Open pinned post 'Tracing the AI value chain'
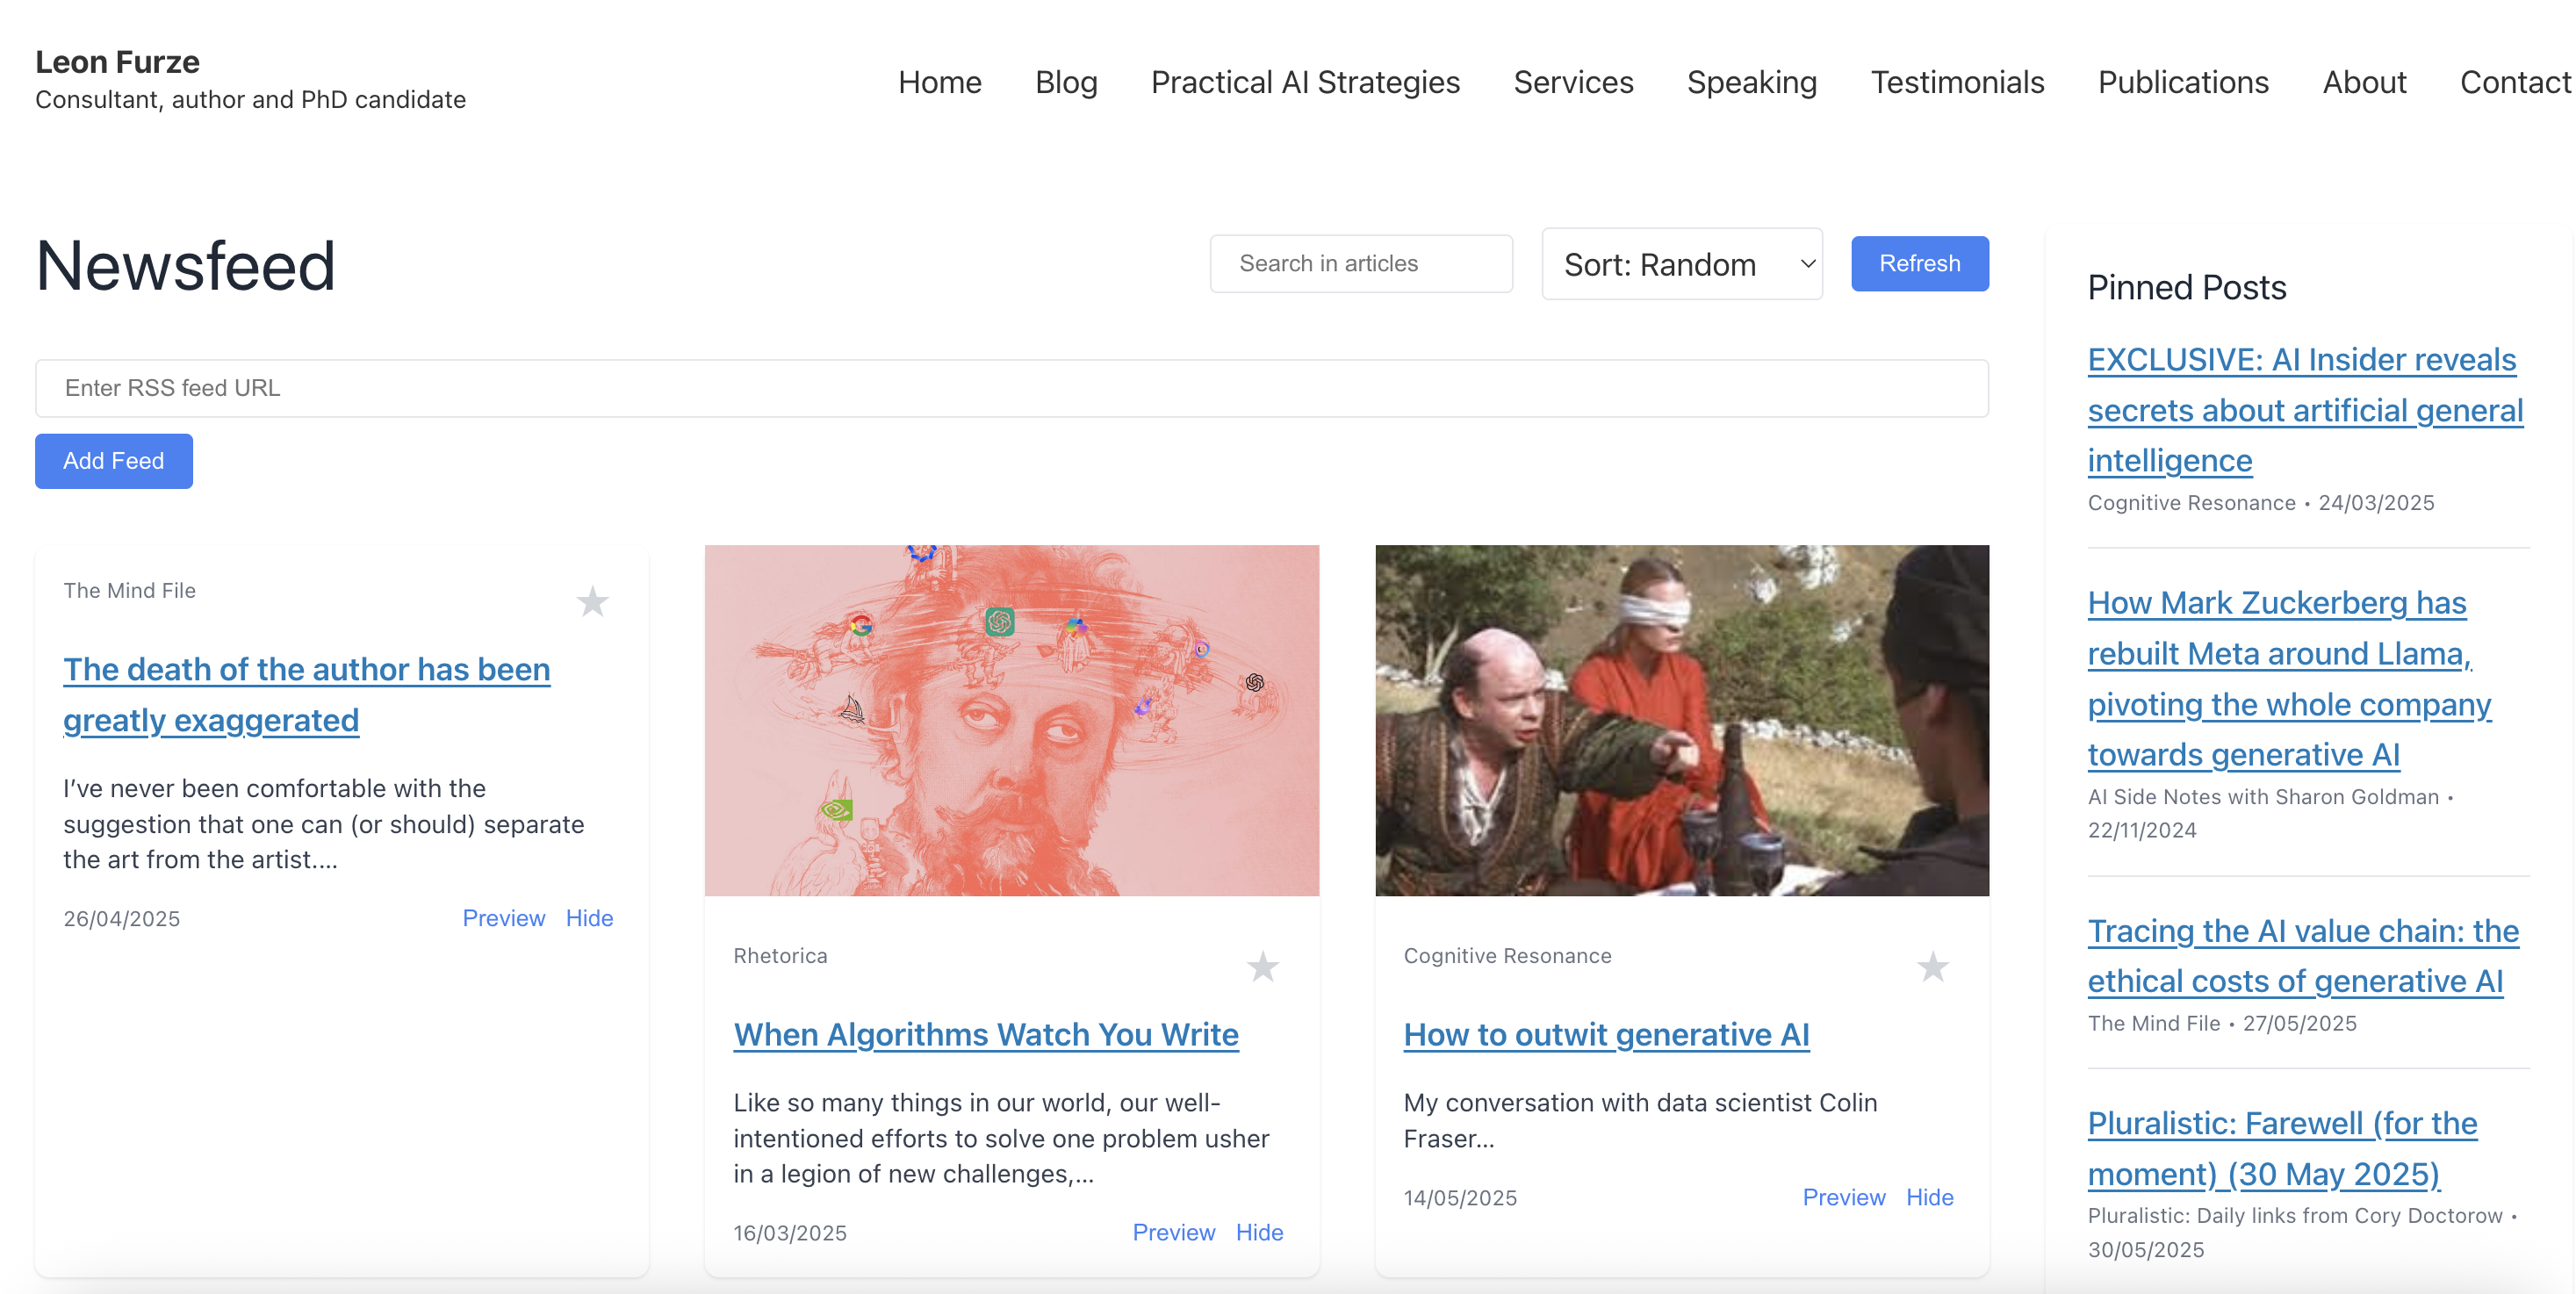The width and height of the screenshot is (2576, 1294). pos(2303,956)
